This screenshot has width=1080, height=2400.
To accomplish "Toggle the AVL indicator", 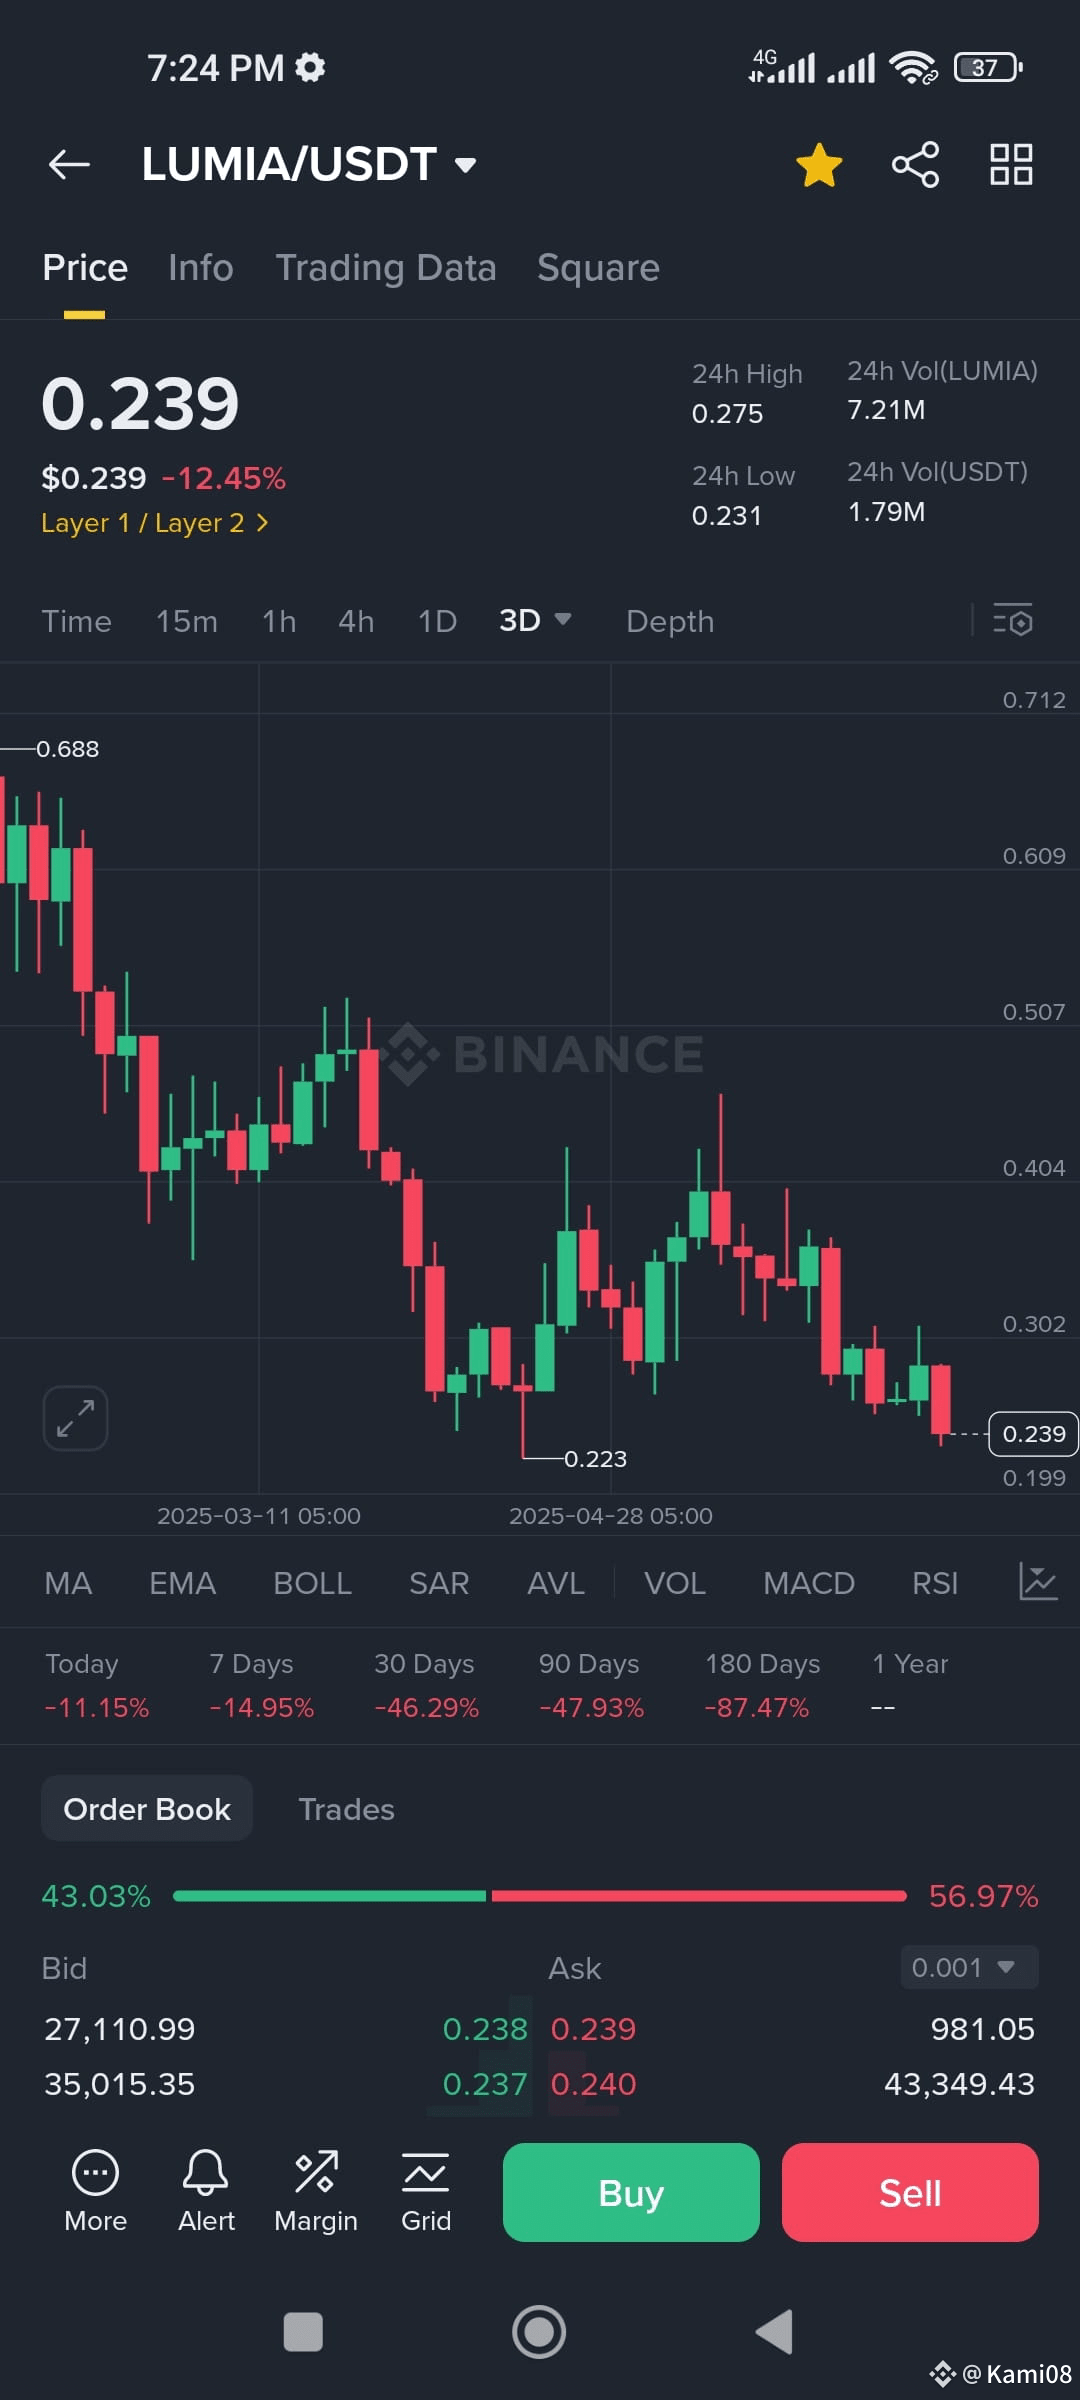I will 556,1583.
